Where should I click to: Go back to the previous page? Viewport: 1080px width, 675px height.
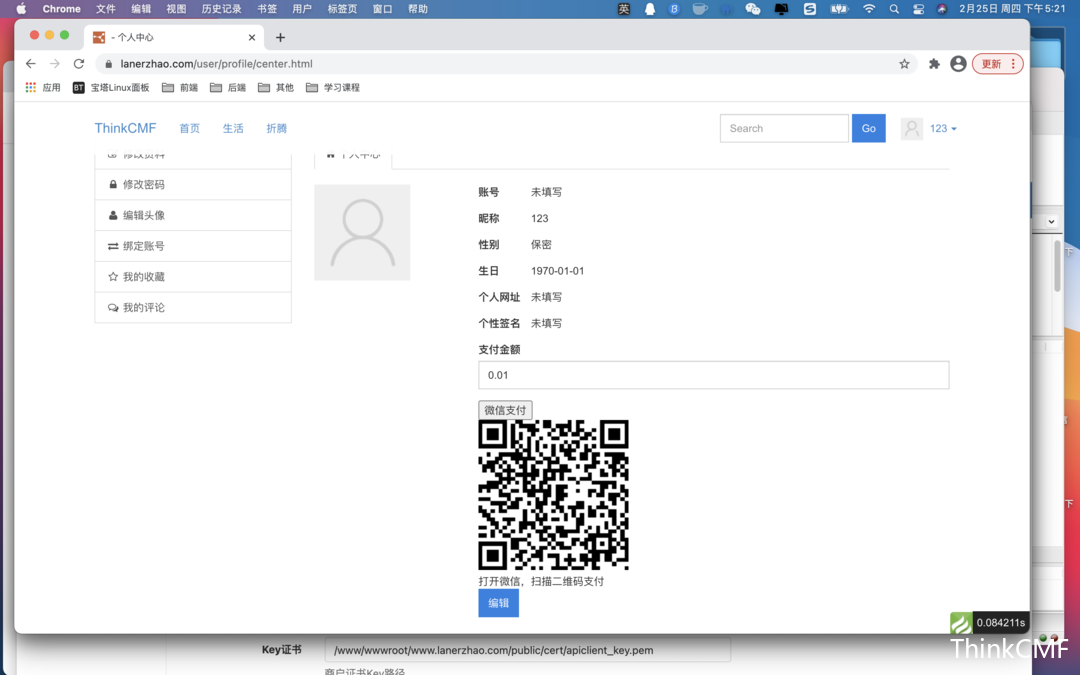(x=30, y=64)
